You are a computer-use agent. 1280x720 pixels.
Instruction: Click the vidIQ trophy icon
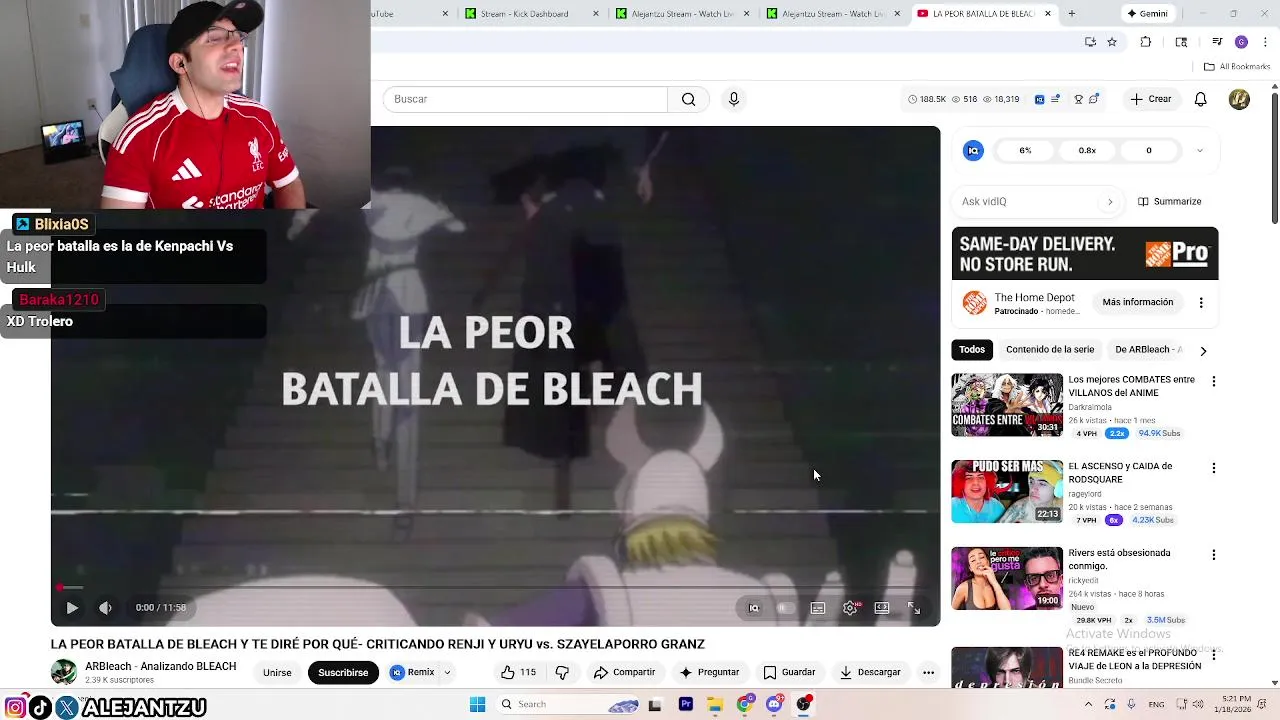click(x=1078, y=99)
